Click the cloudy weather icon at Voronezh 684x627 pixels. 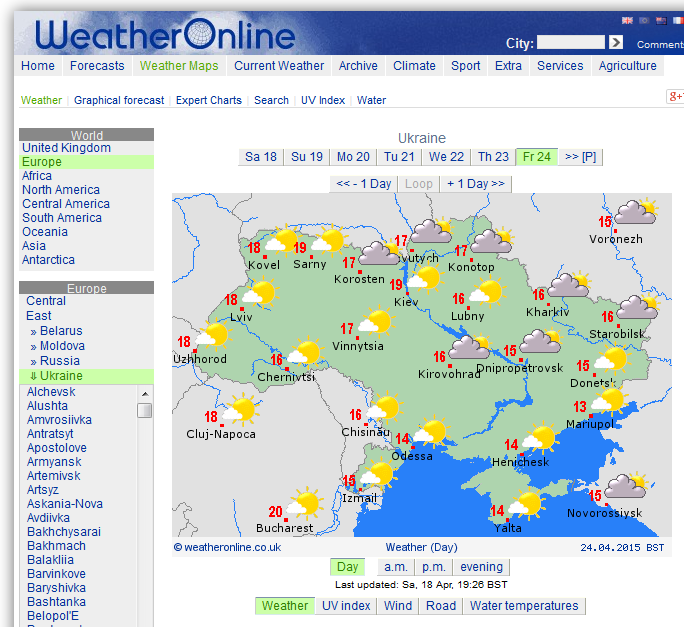point(636,212)
